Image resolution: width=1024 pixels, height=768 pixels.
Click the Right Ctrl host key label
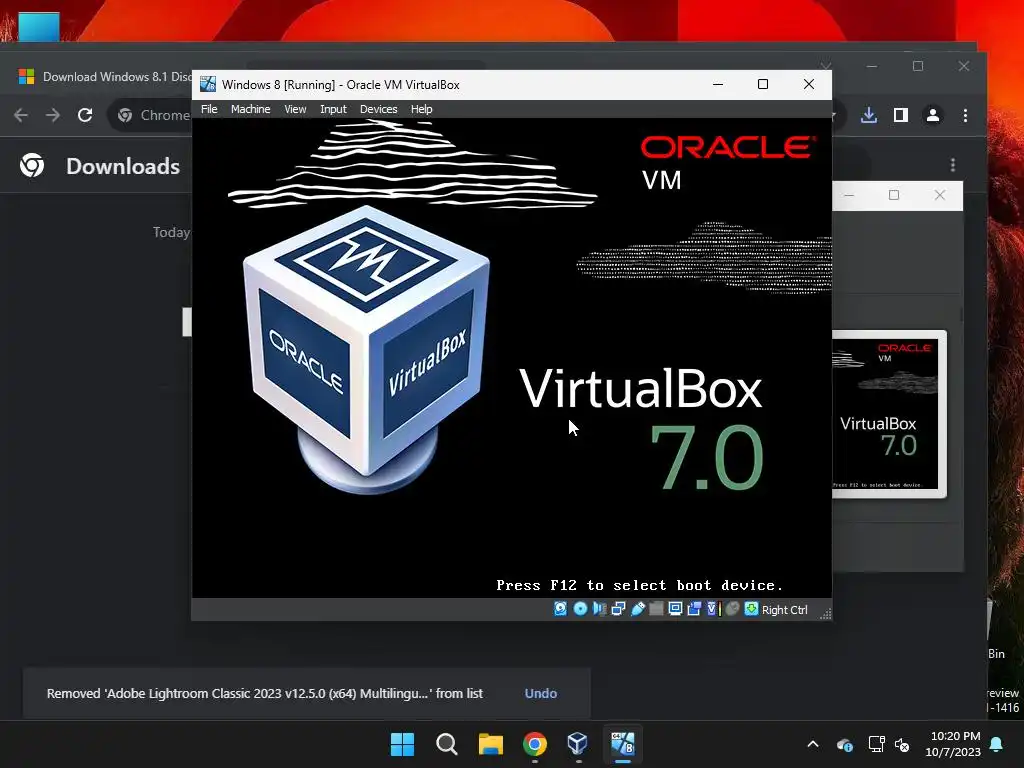click(784, 610)
